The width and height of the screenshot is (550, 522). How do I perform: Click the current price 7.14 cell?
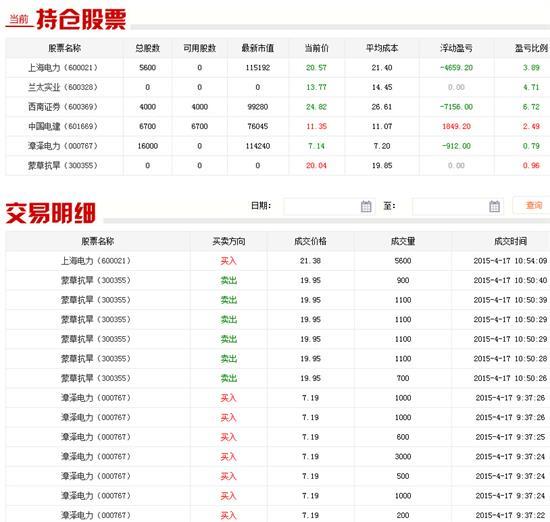pyautogui.click(x=316, y=146)
